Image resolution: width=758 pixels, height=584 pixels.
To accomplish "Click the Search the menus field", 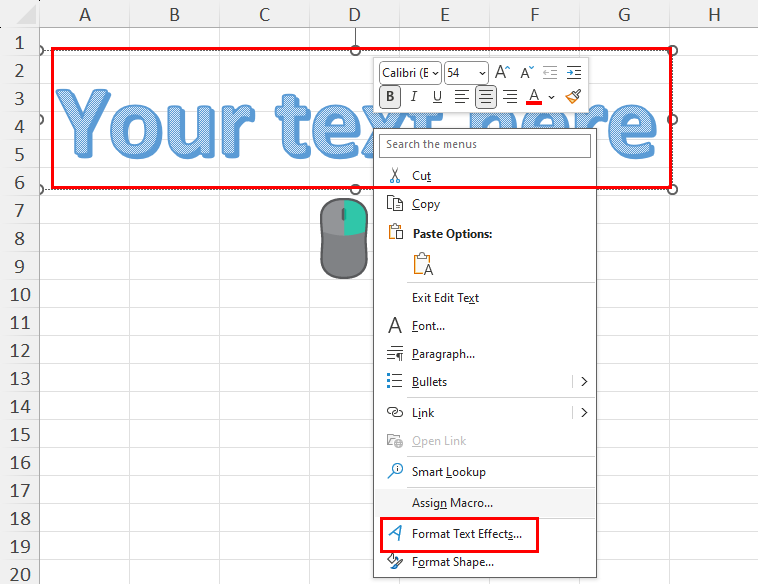I will [x=484, y=145].
